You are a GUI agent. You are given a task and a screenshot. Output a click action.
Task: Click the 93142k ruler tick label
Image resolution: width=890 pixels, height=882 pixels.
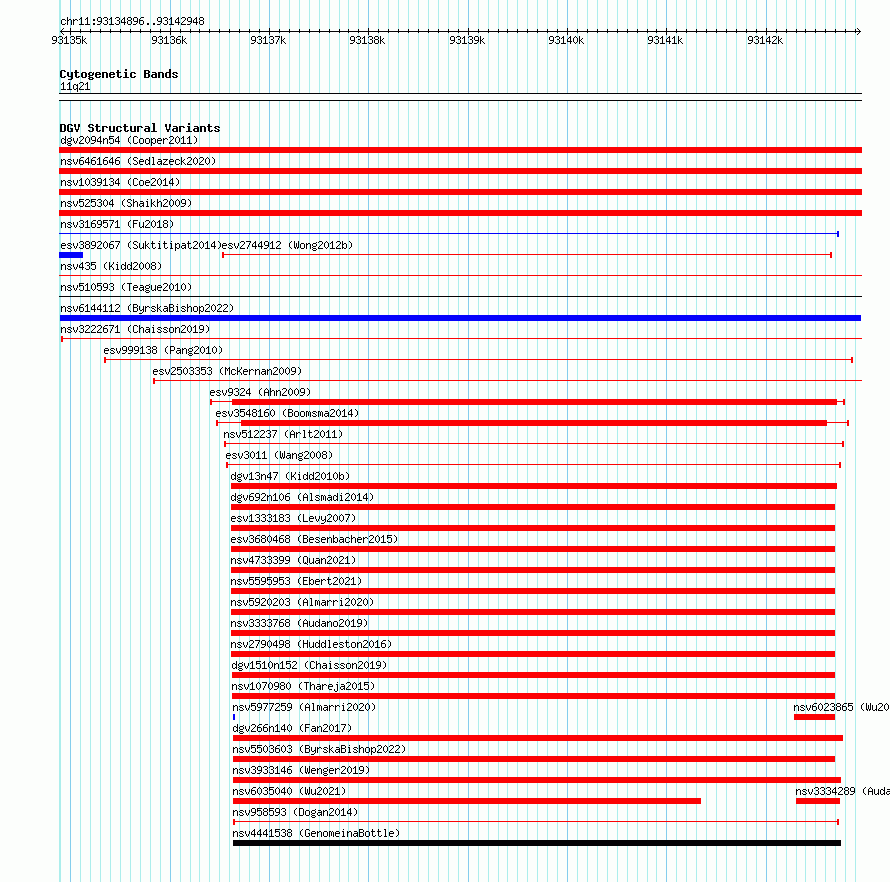tap(765, 40)
